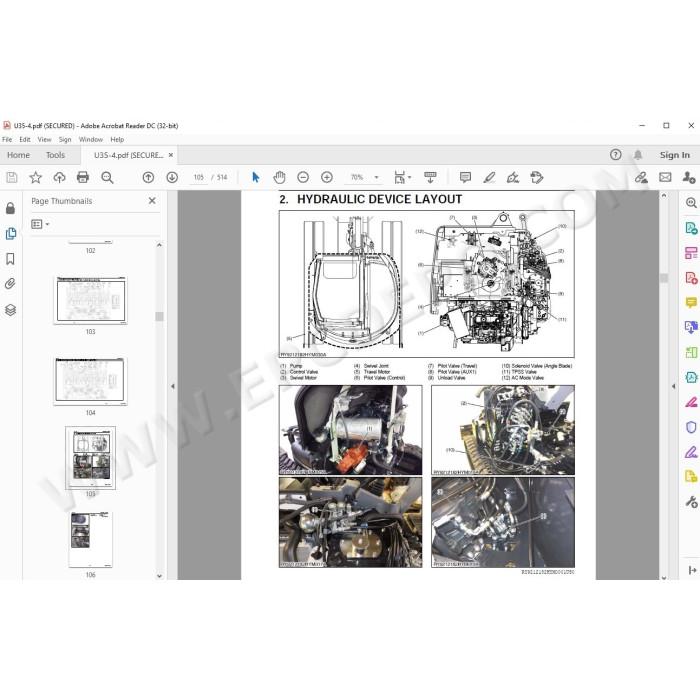The width and height of the screenshot is (700, 700).
Task: Open Fill & Sign tool in right pane
Action: [x=691, y=452]
